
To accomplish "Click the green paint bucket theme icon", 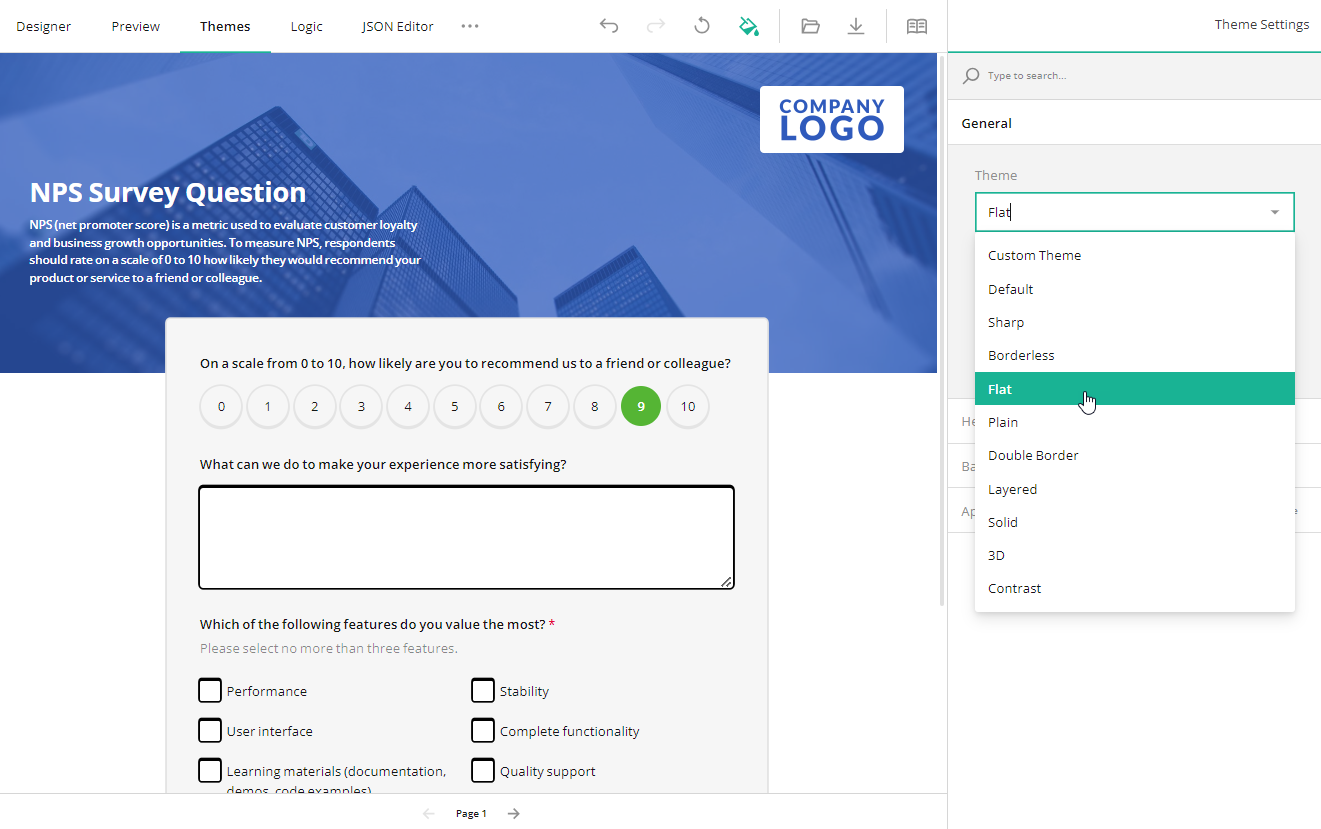I will (x=749, y=25).
